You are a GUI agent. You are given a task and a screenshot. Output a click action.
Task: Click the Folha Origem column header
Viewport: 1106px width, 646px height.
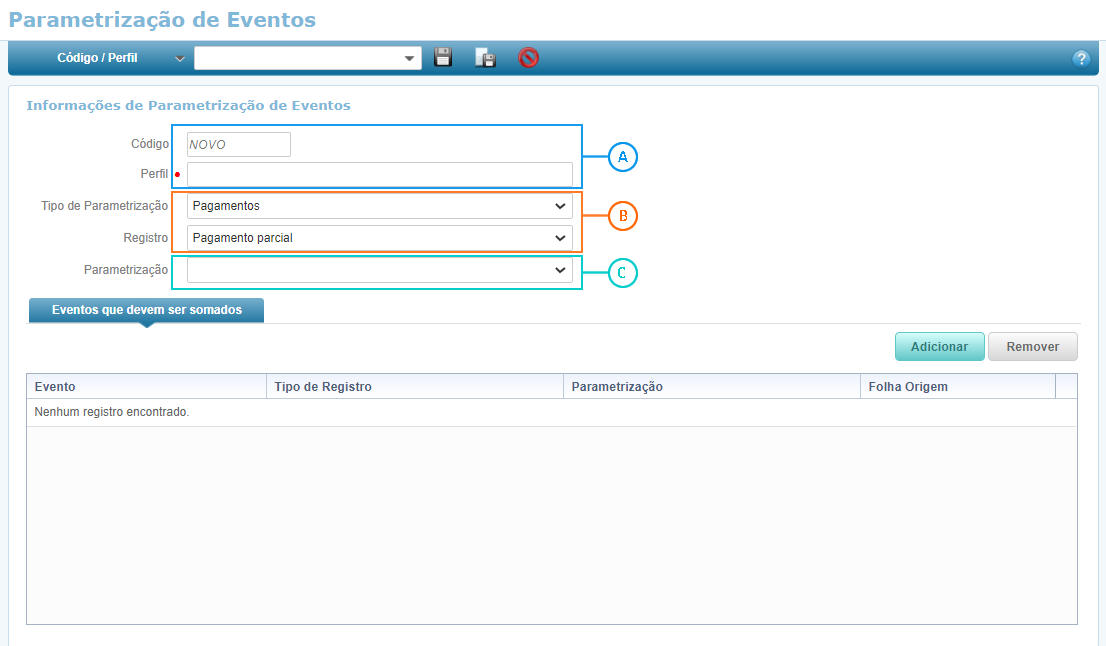[x=957, y=387]
